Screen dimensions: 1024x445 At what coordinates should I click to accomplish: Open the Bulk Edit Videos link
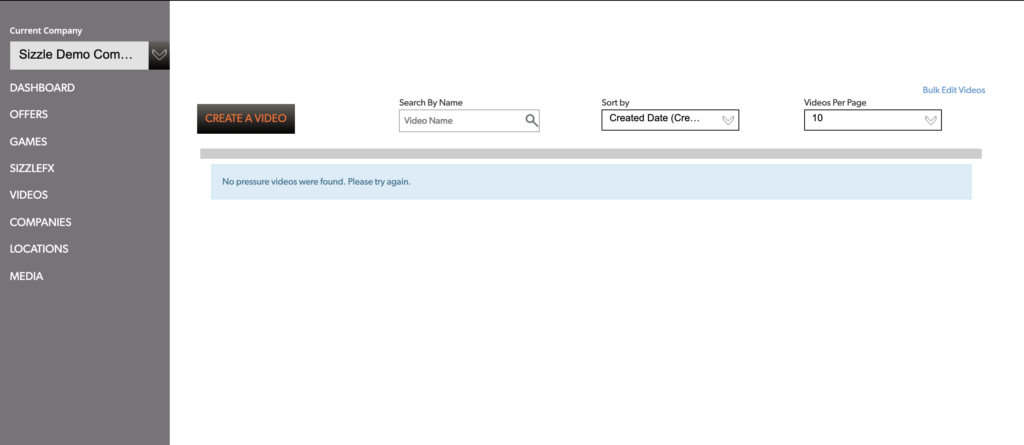(x=953, y=90)
